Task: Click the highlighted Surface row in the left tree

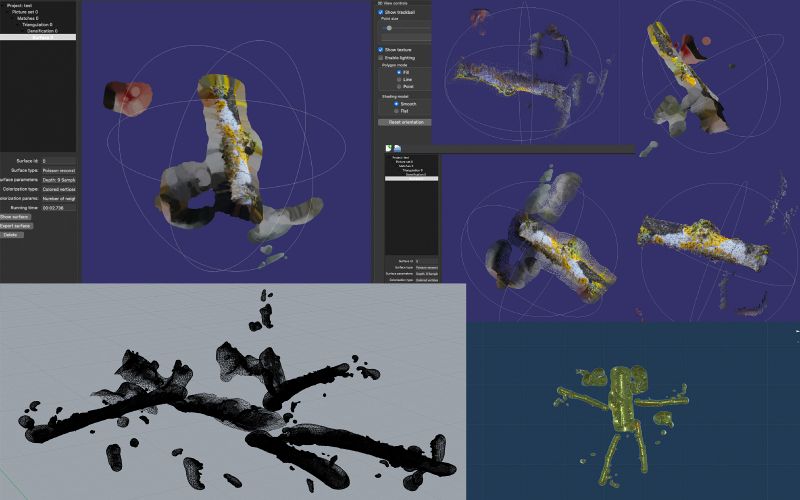Action: [x=38, y=37]
